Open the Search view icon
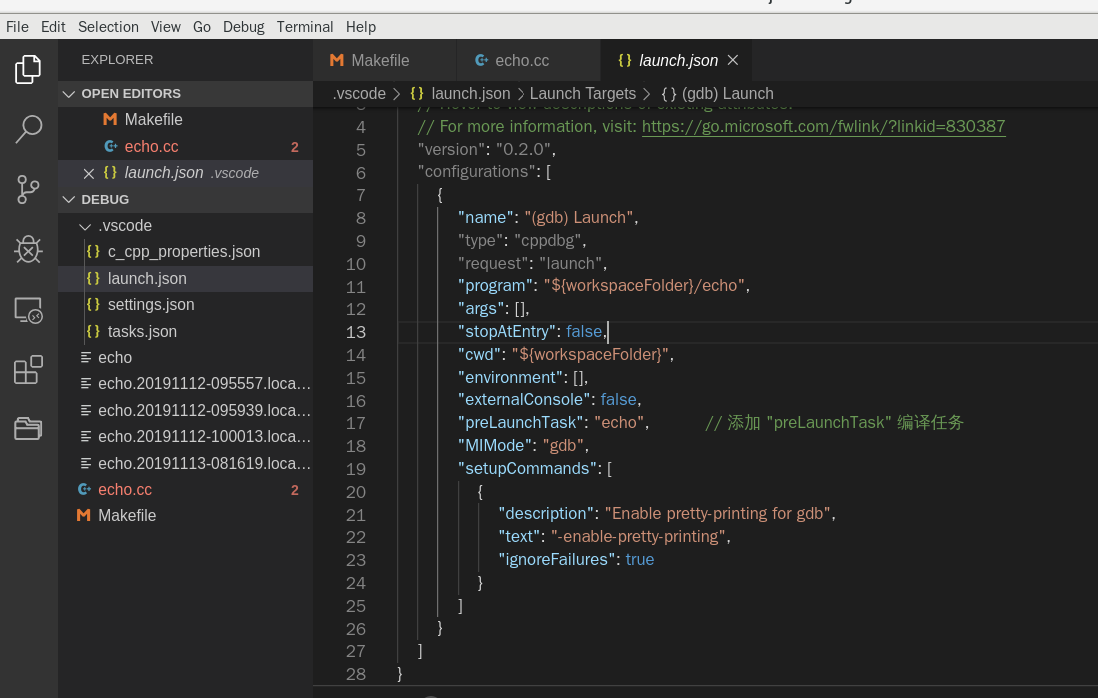The width and height of the screenshot is (1098, 698). (28, 128)
